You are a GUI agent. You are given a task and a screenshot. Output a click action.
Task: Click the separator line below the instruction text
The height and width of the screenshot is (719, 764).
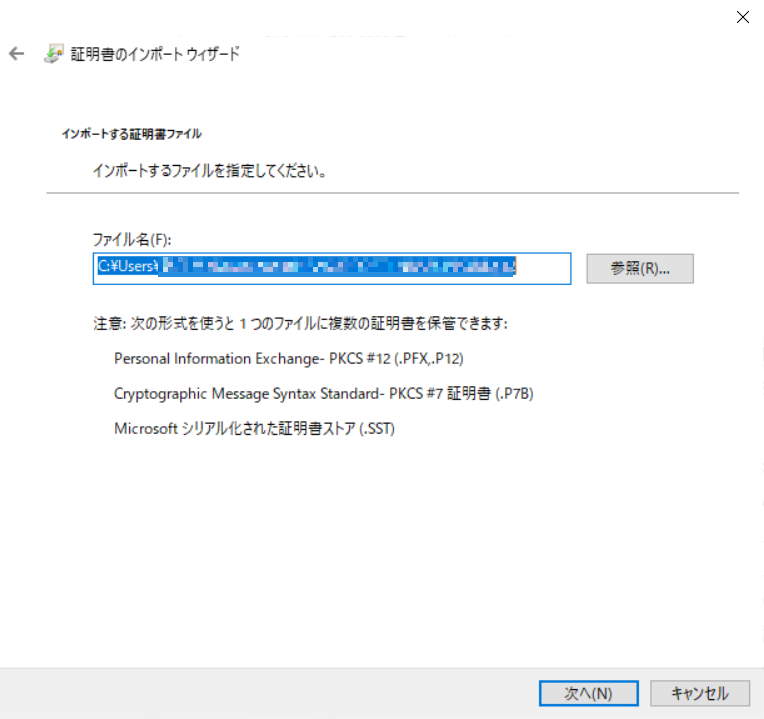coord(392,192)
